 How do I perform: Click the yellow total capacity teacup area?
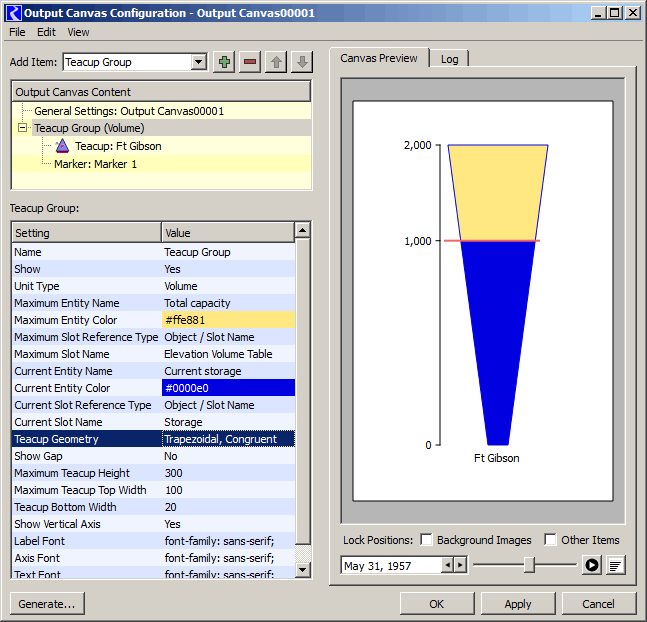click(x=498, y=192)
